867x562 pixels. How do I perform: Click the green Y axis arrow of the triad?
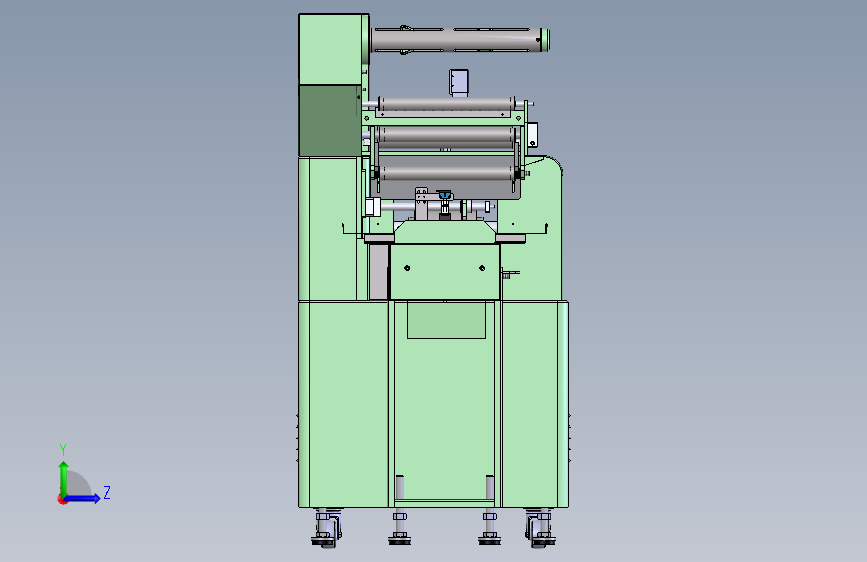pos(64,478)
